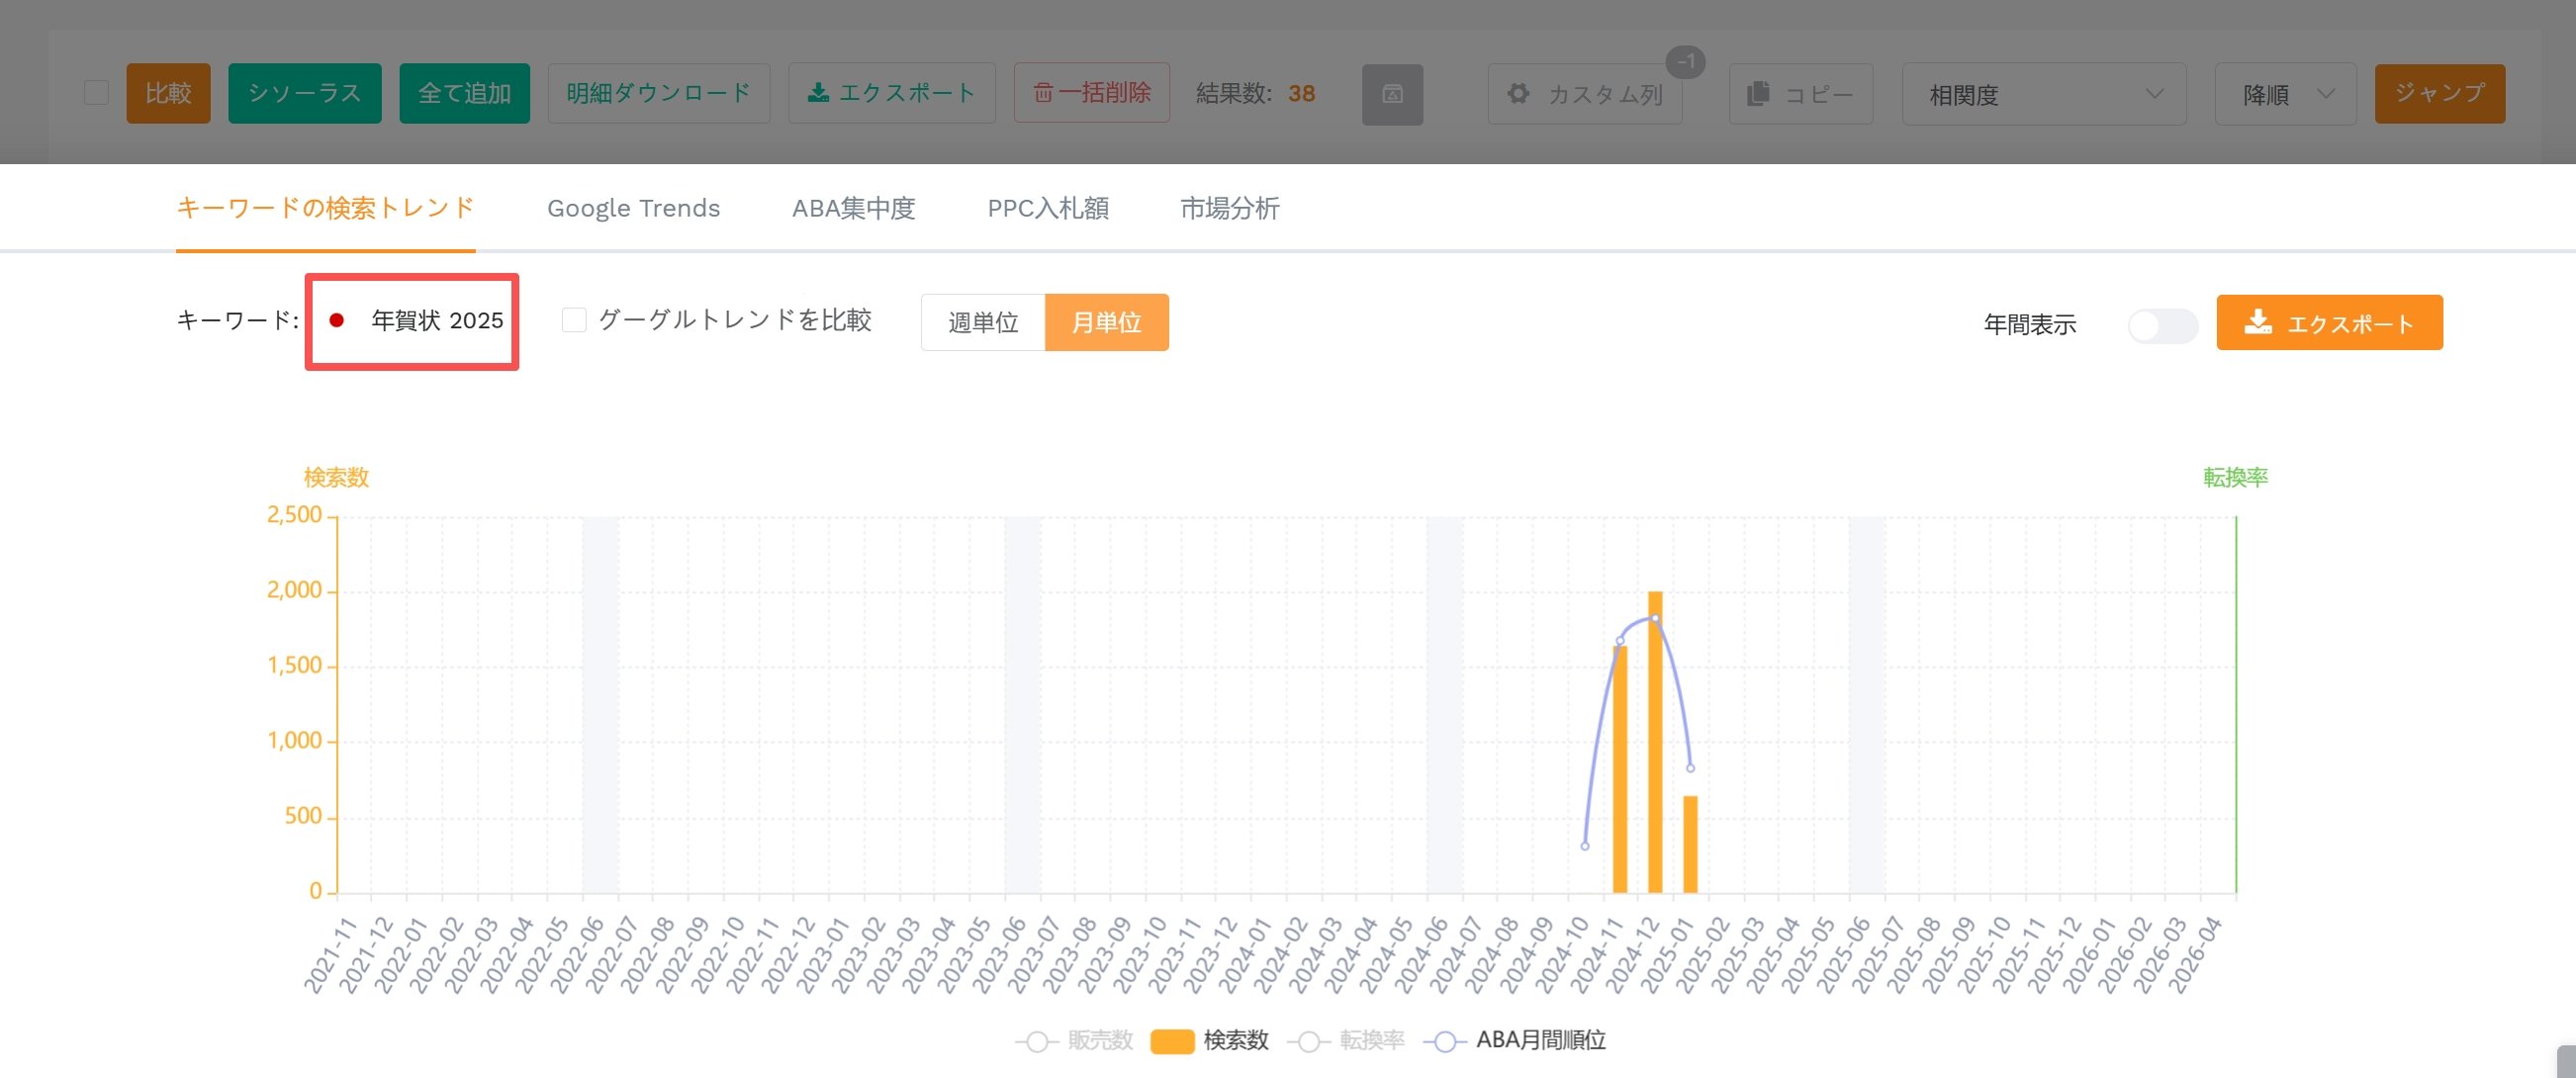The height and width of the screenshot is (1078, 2576).
Task: Enable グーグルトレンドを比較 checkbox
Action: pos(574,320)
